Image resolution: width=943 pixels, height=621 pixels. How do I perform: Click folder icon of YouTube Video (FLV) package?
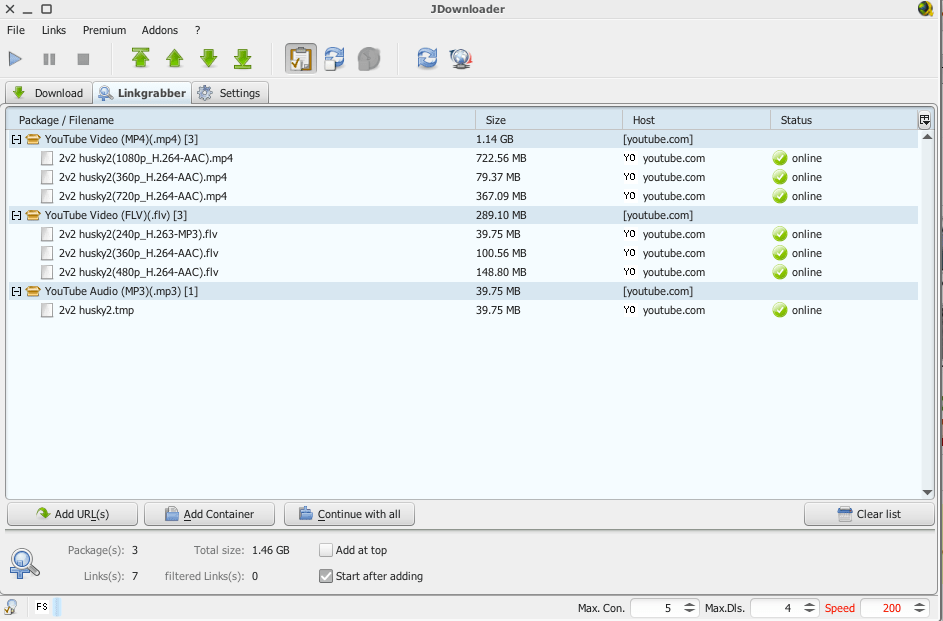pyautogui.click(x=34, y=215)
